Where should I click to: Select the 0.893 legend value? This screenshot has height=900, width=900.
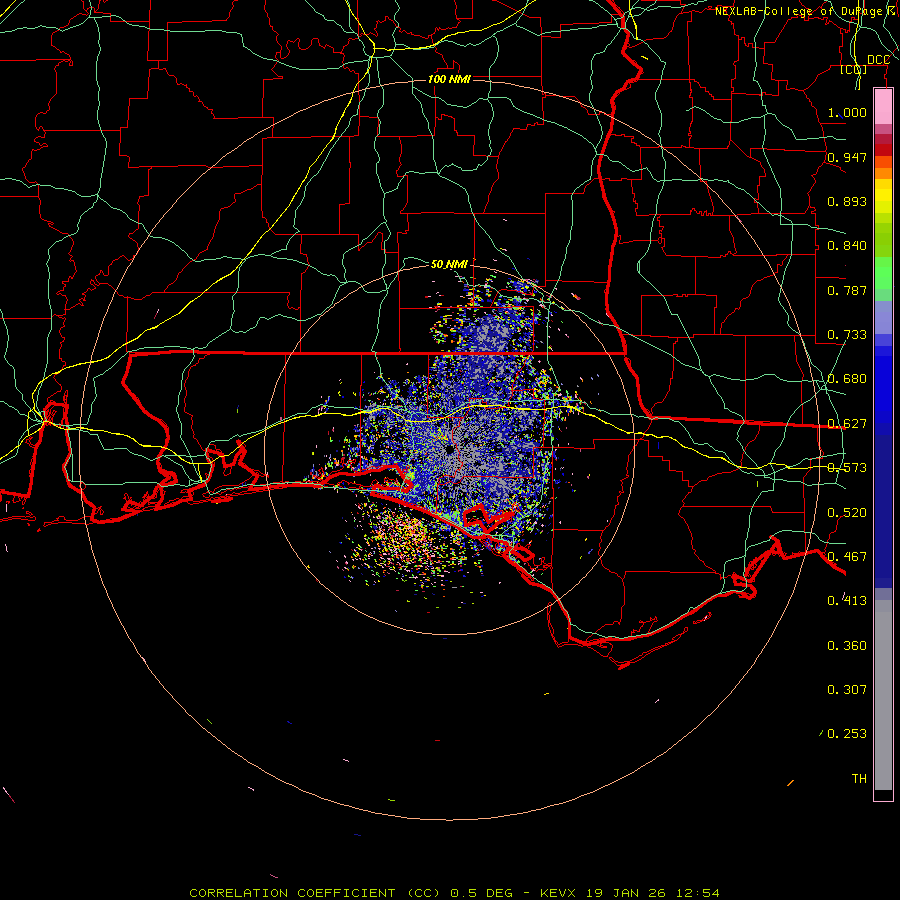(847, 201)
